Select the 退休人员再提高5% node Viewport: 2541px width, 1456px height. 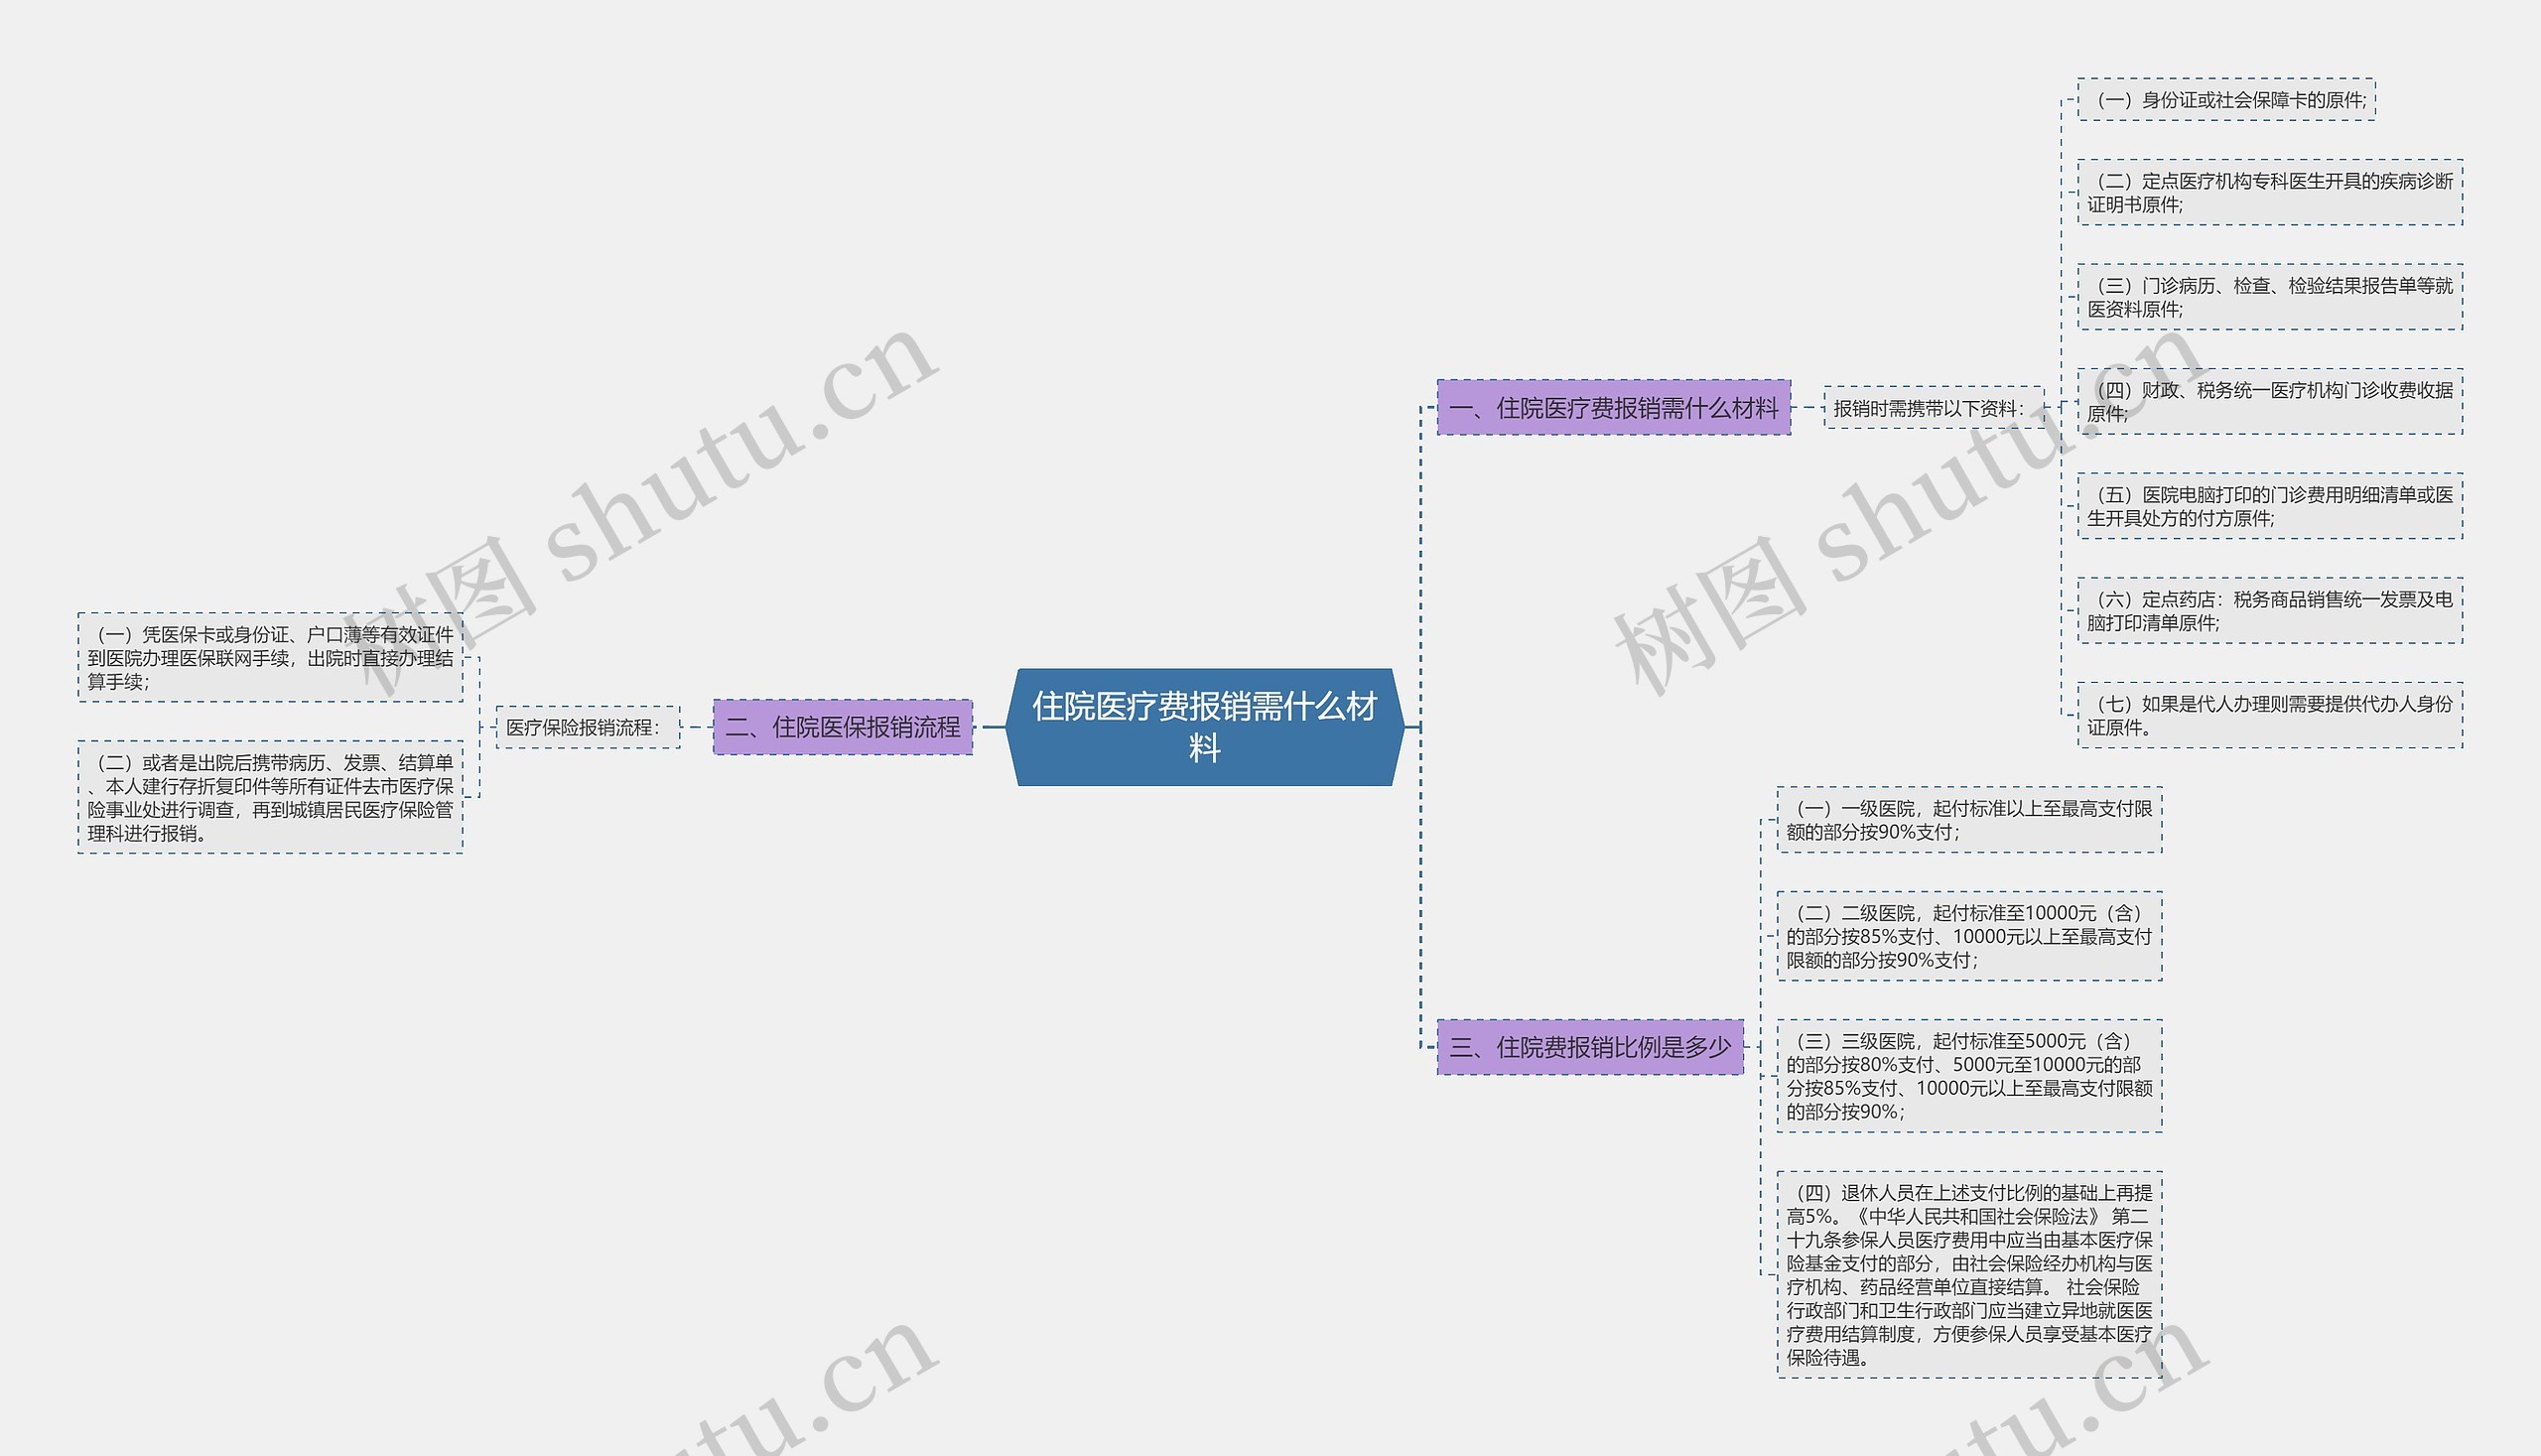point(1969,1274)
